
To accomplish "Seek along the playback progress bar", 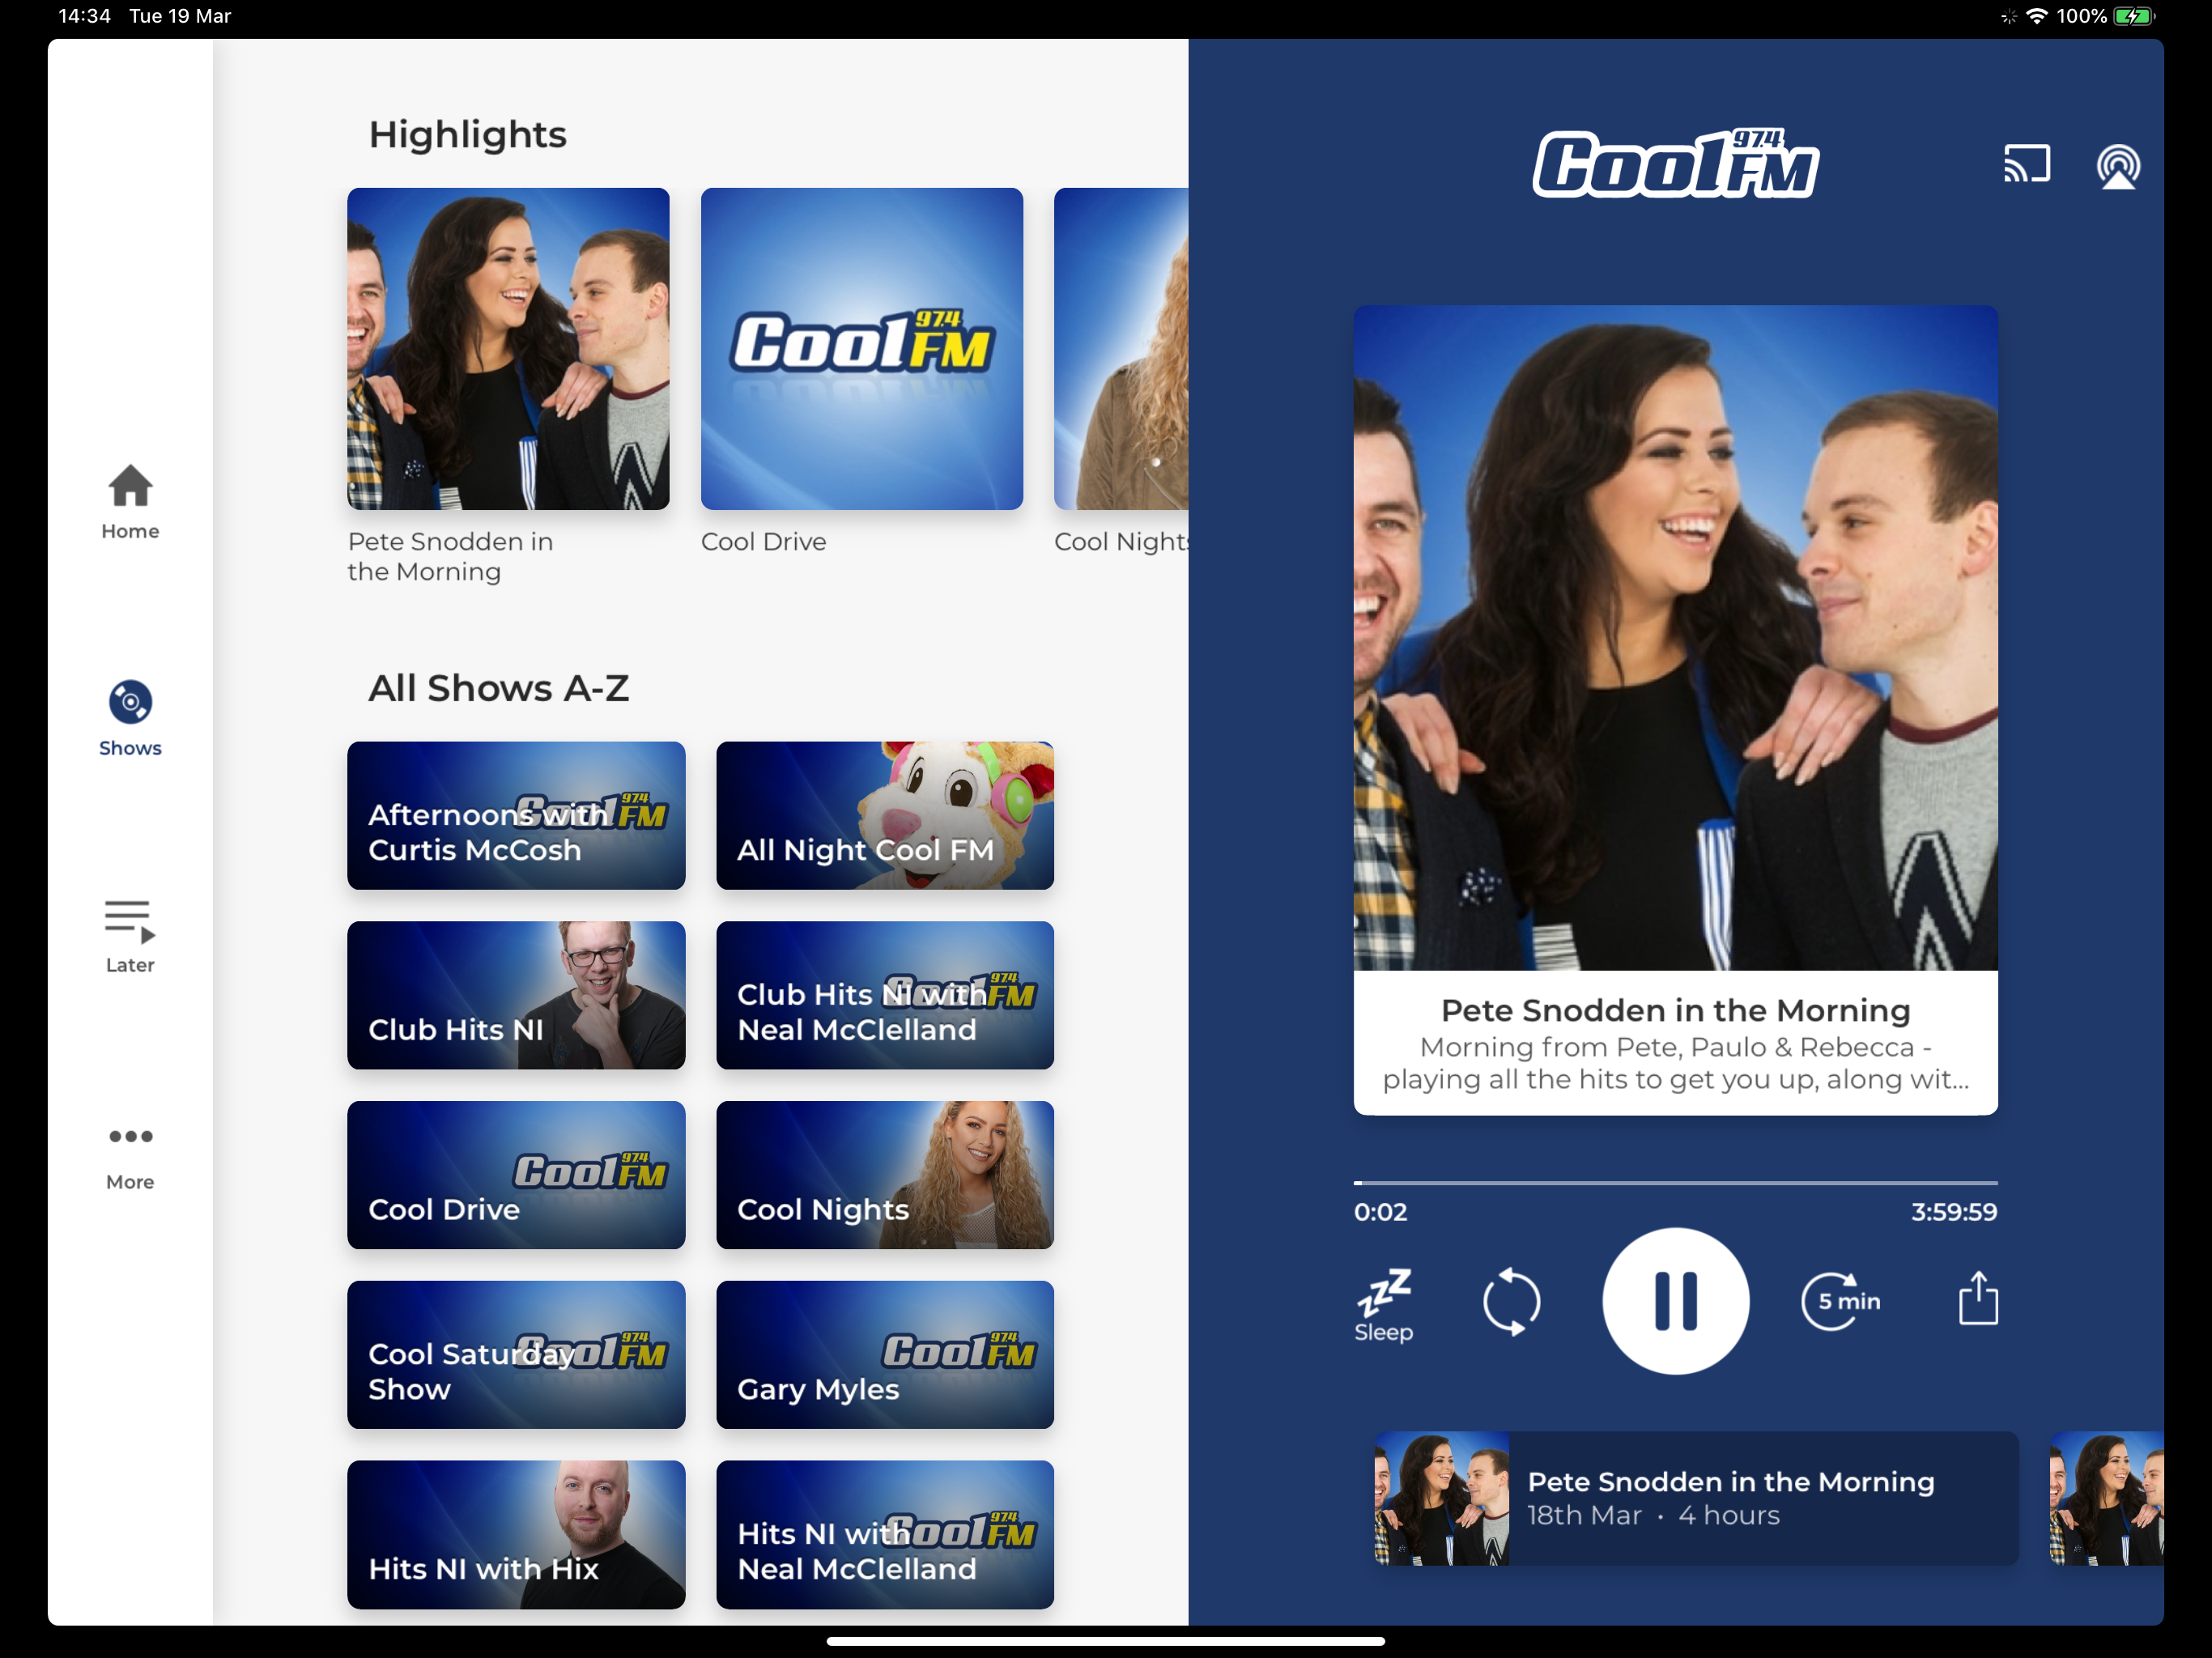I will 1675,1182.
